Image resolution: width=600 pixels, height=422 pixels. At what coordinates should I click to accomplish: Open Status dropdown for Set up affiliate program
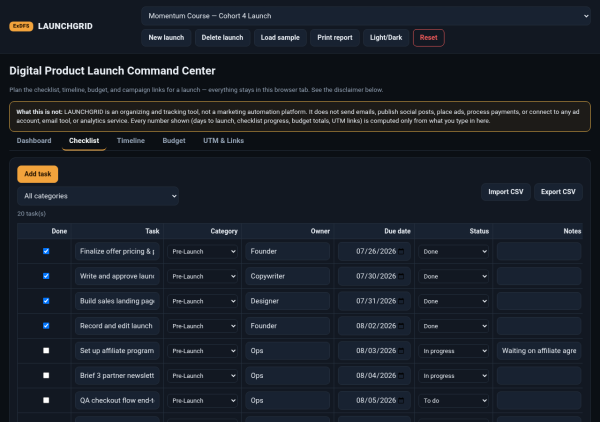[x=453, y=351]
